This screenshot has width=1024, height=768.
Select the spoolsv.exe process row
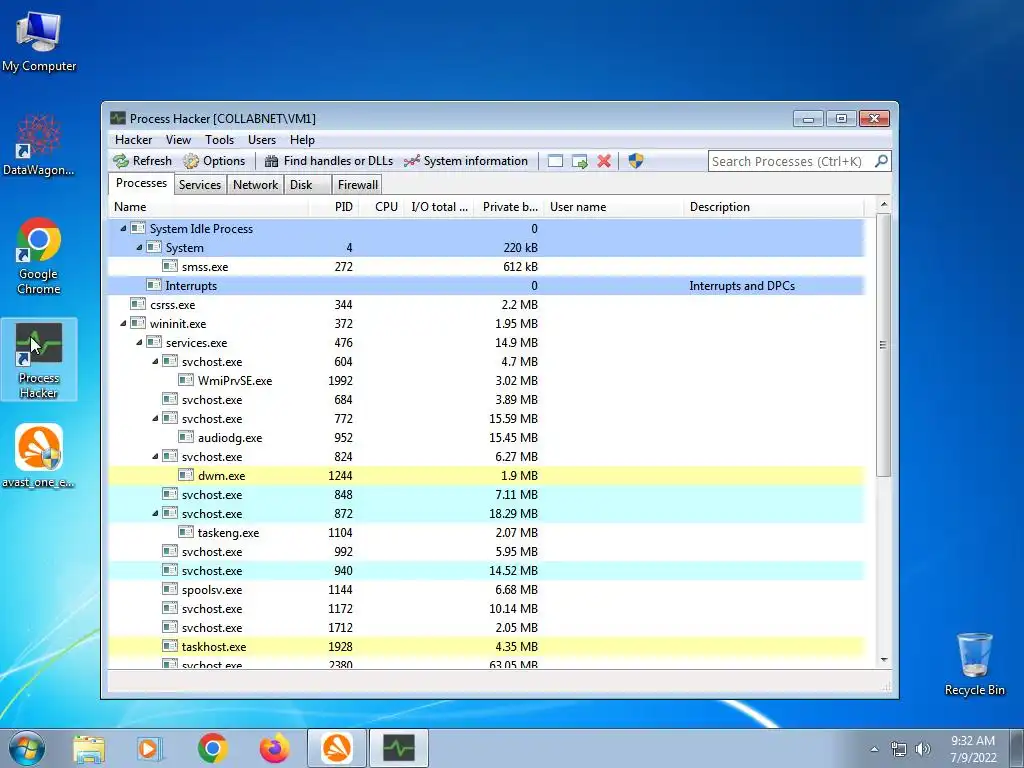(487, 590)
